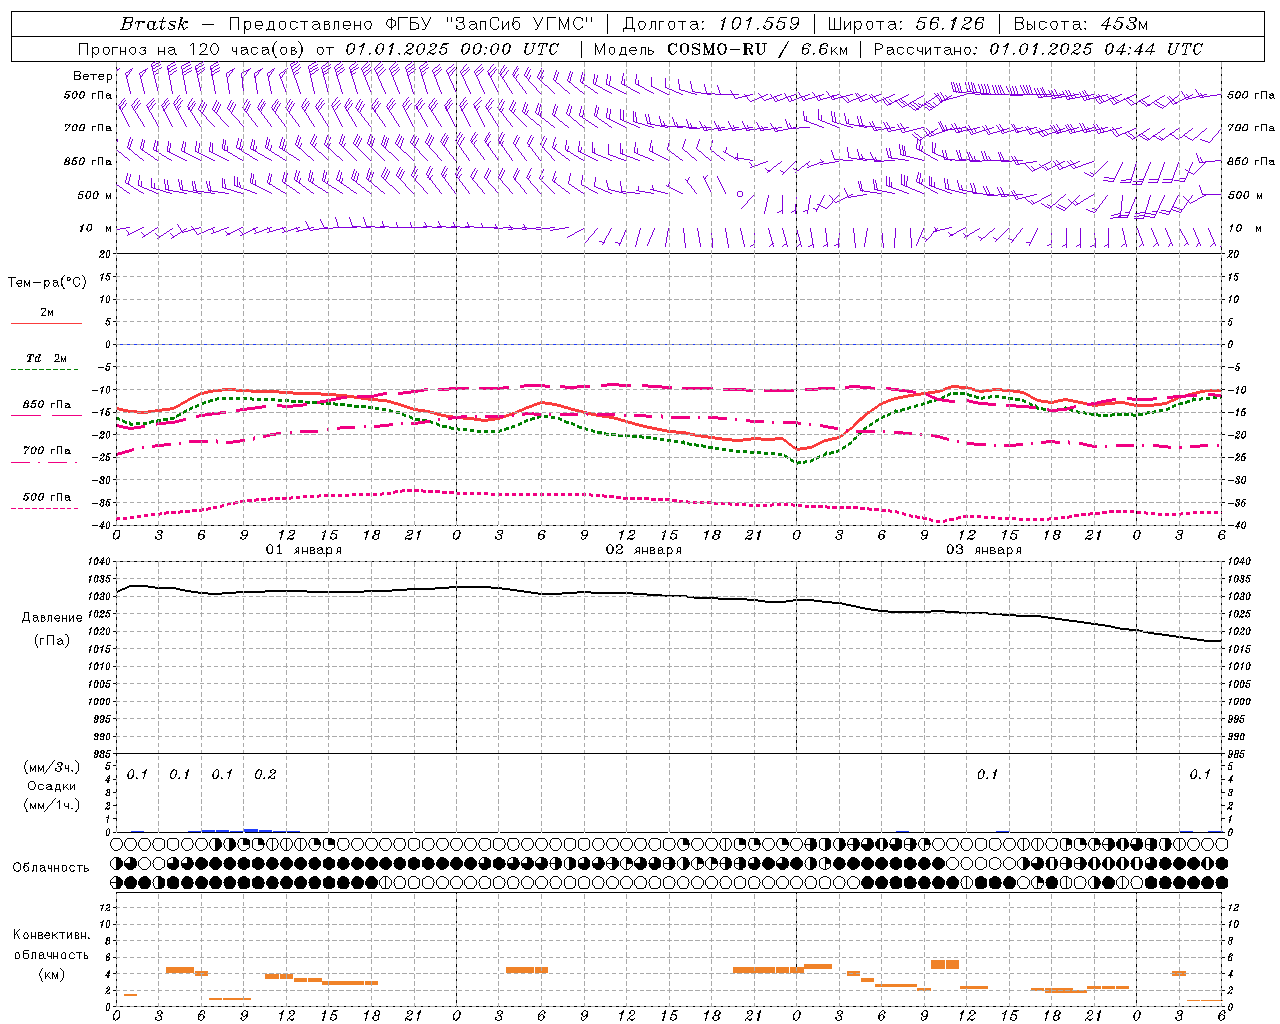Select the 01 января date label
This screenshot has width=1280, height=1024.
coord(304,550)
